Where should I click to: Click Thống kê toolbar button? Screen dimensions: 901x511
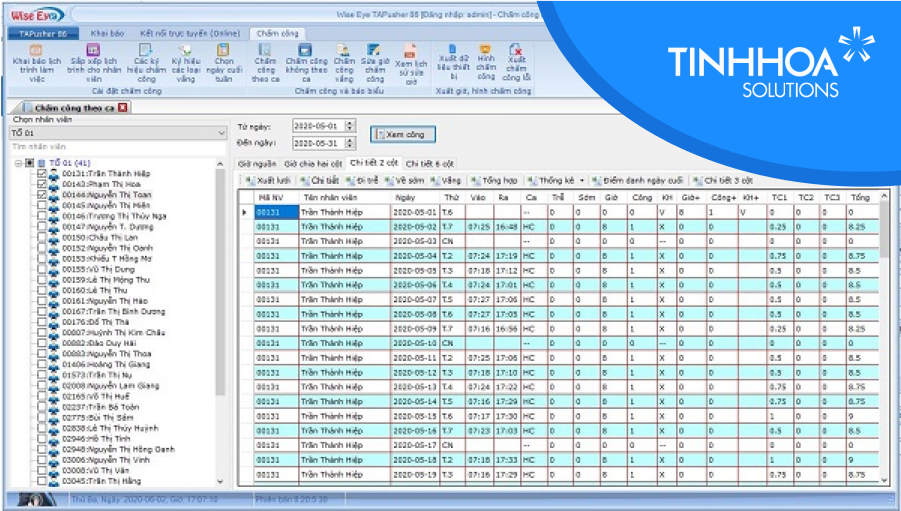coord(550,180)
